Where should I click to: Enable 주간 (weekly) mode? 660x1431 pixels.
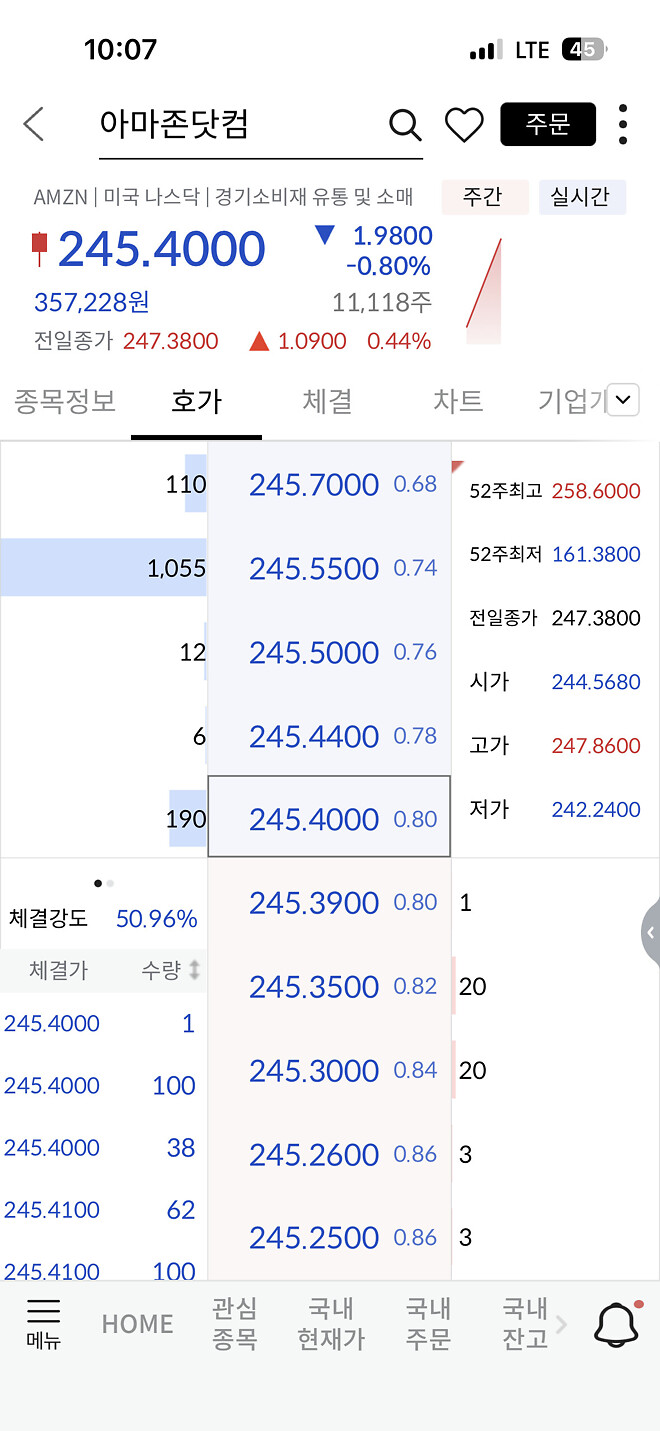(x=484, y=197)
